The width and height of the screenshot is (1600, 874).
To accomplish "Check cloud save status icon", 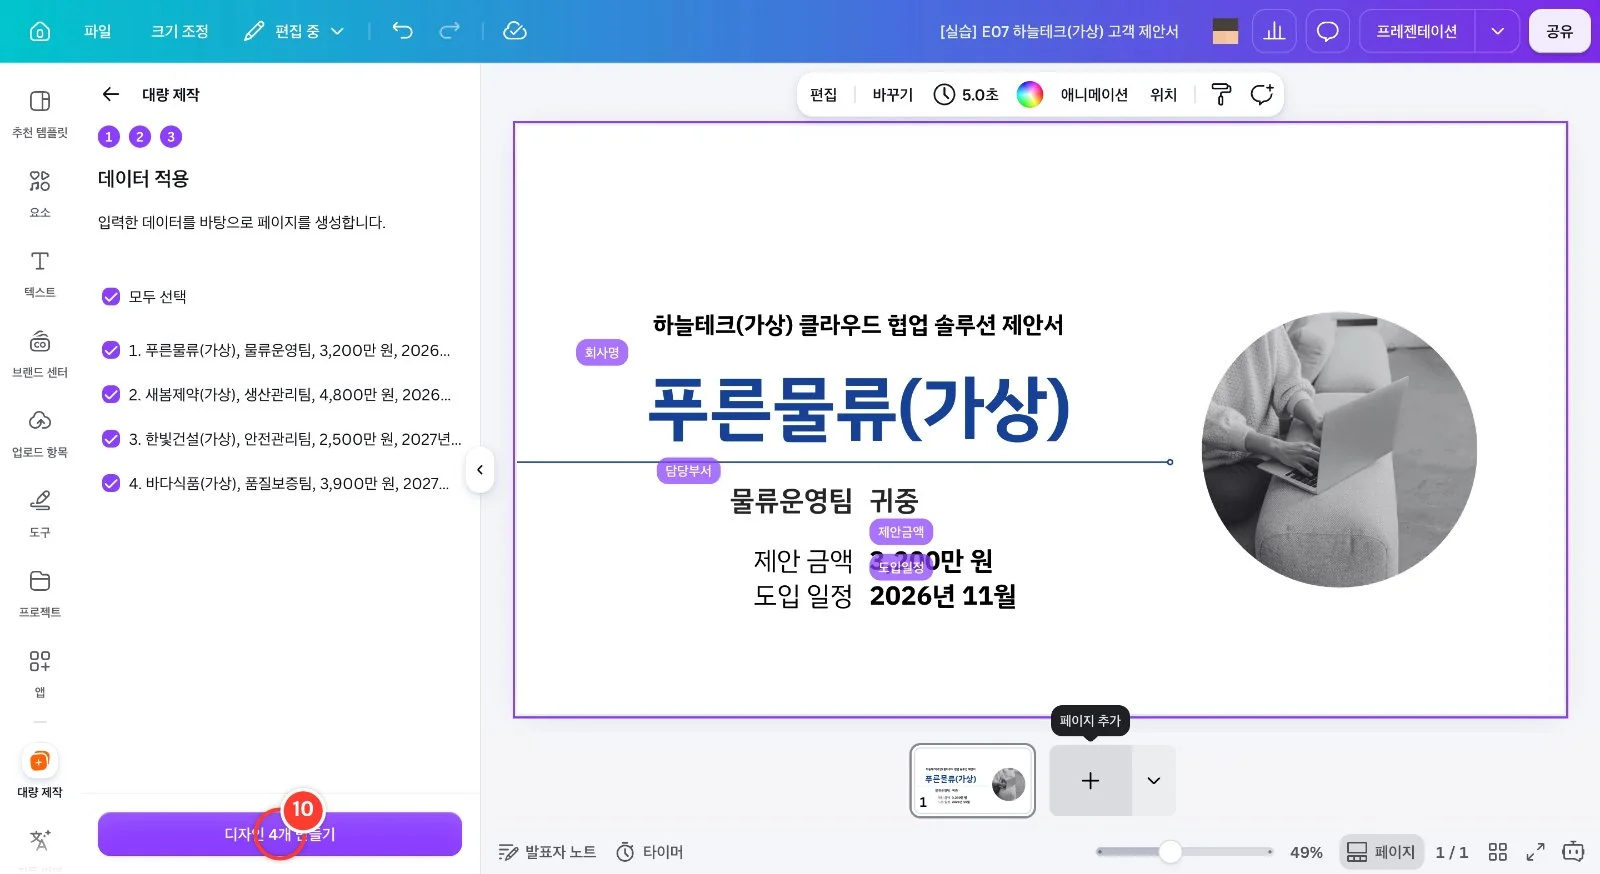I will tap(515, 31).
